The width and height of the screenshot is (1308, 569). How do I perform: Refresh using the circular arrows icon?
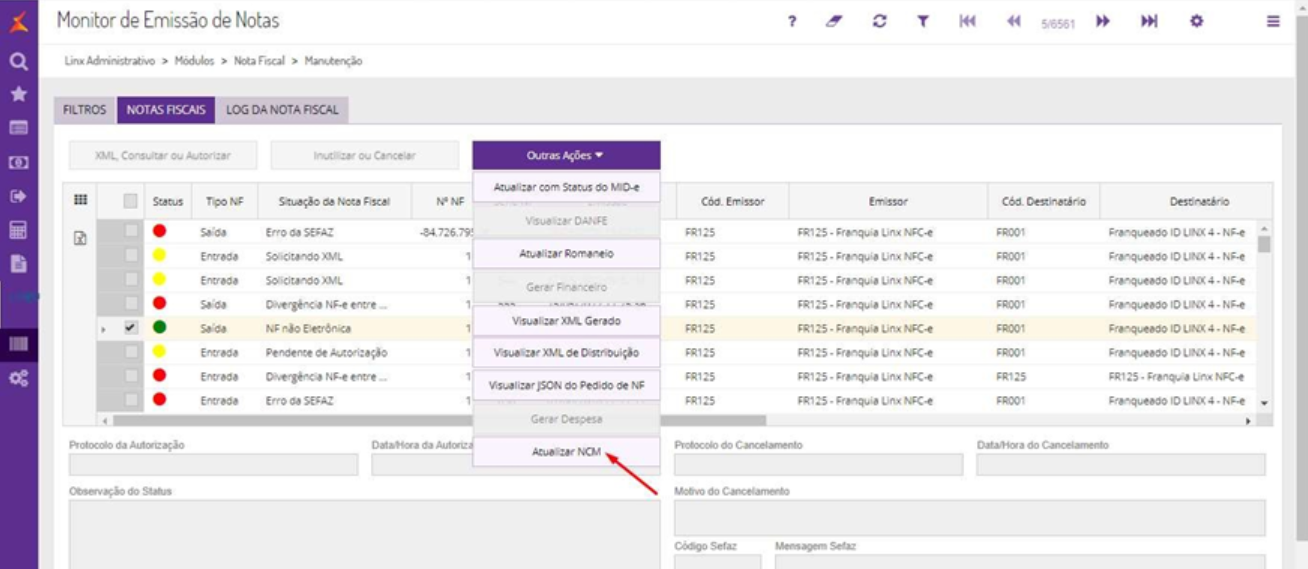[879, 21]
